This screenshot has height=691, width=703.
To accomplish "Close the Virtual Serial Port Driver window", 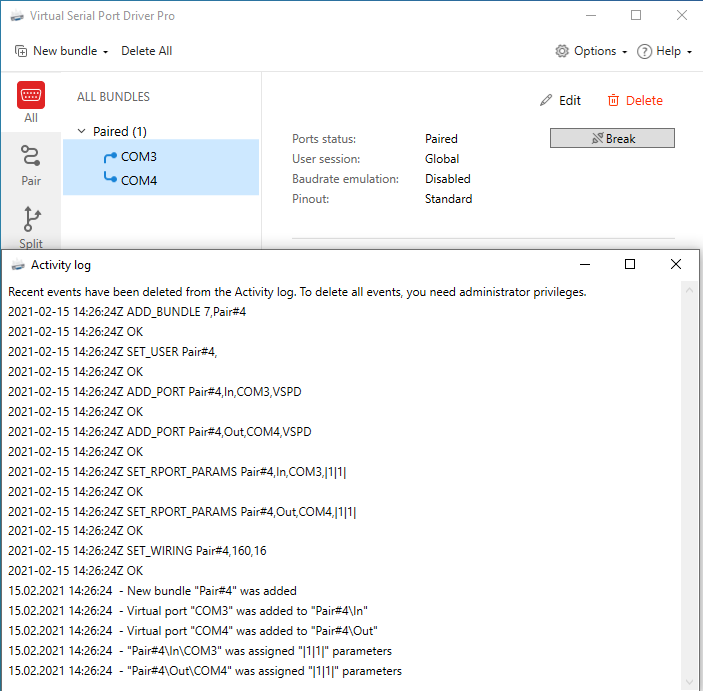I will (681, 15).
